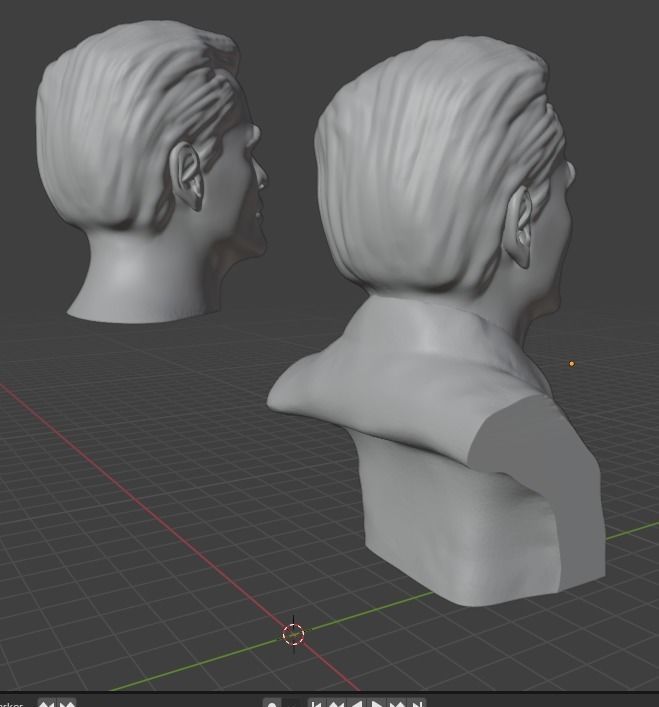Play the animation forward
This screenshot has width=659, height=707.
[376, 702]
